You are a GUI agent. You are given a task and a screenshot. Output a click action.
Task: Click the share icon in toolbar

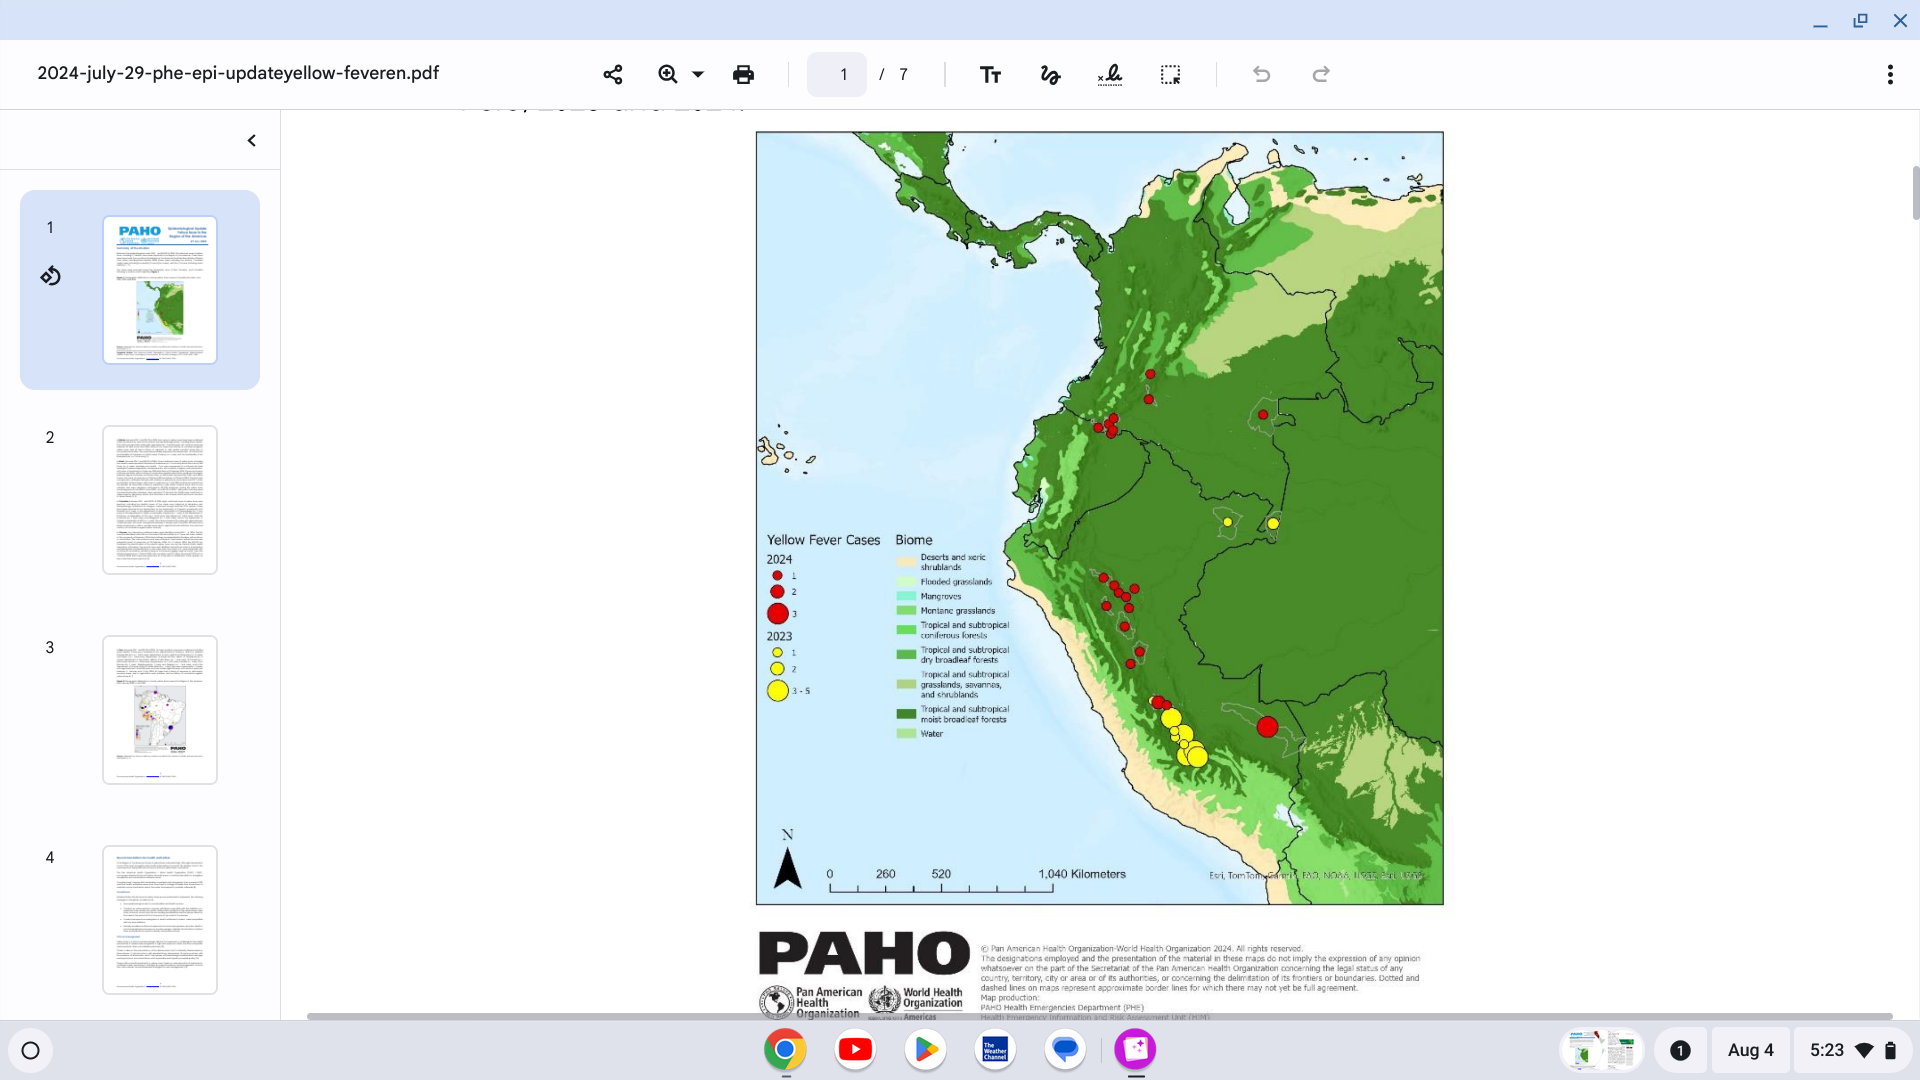click(613, 74)
